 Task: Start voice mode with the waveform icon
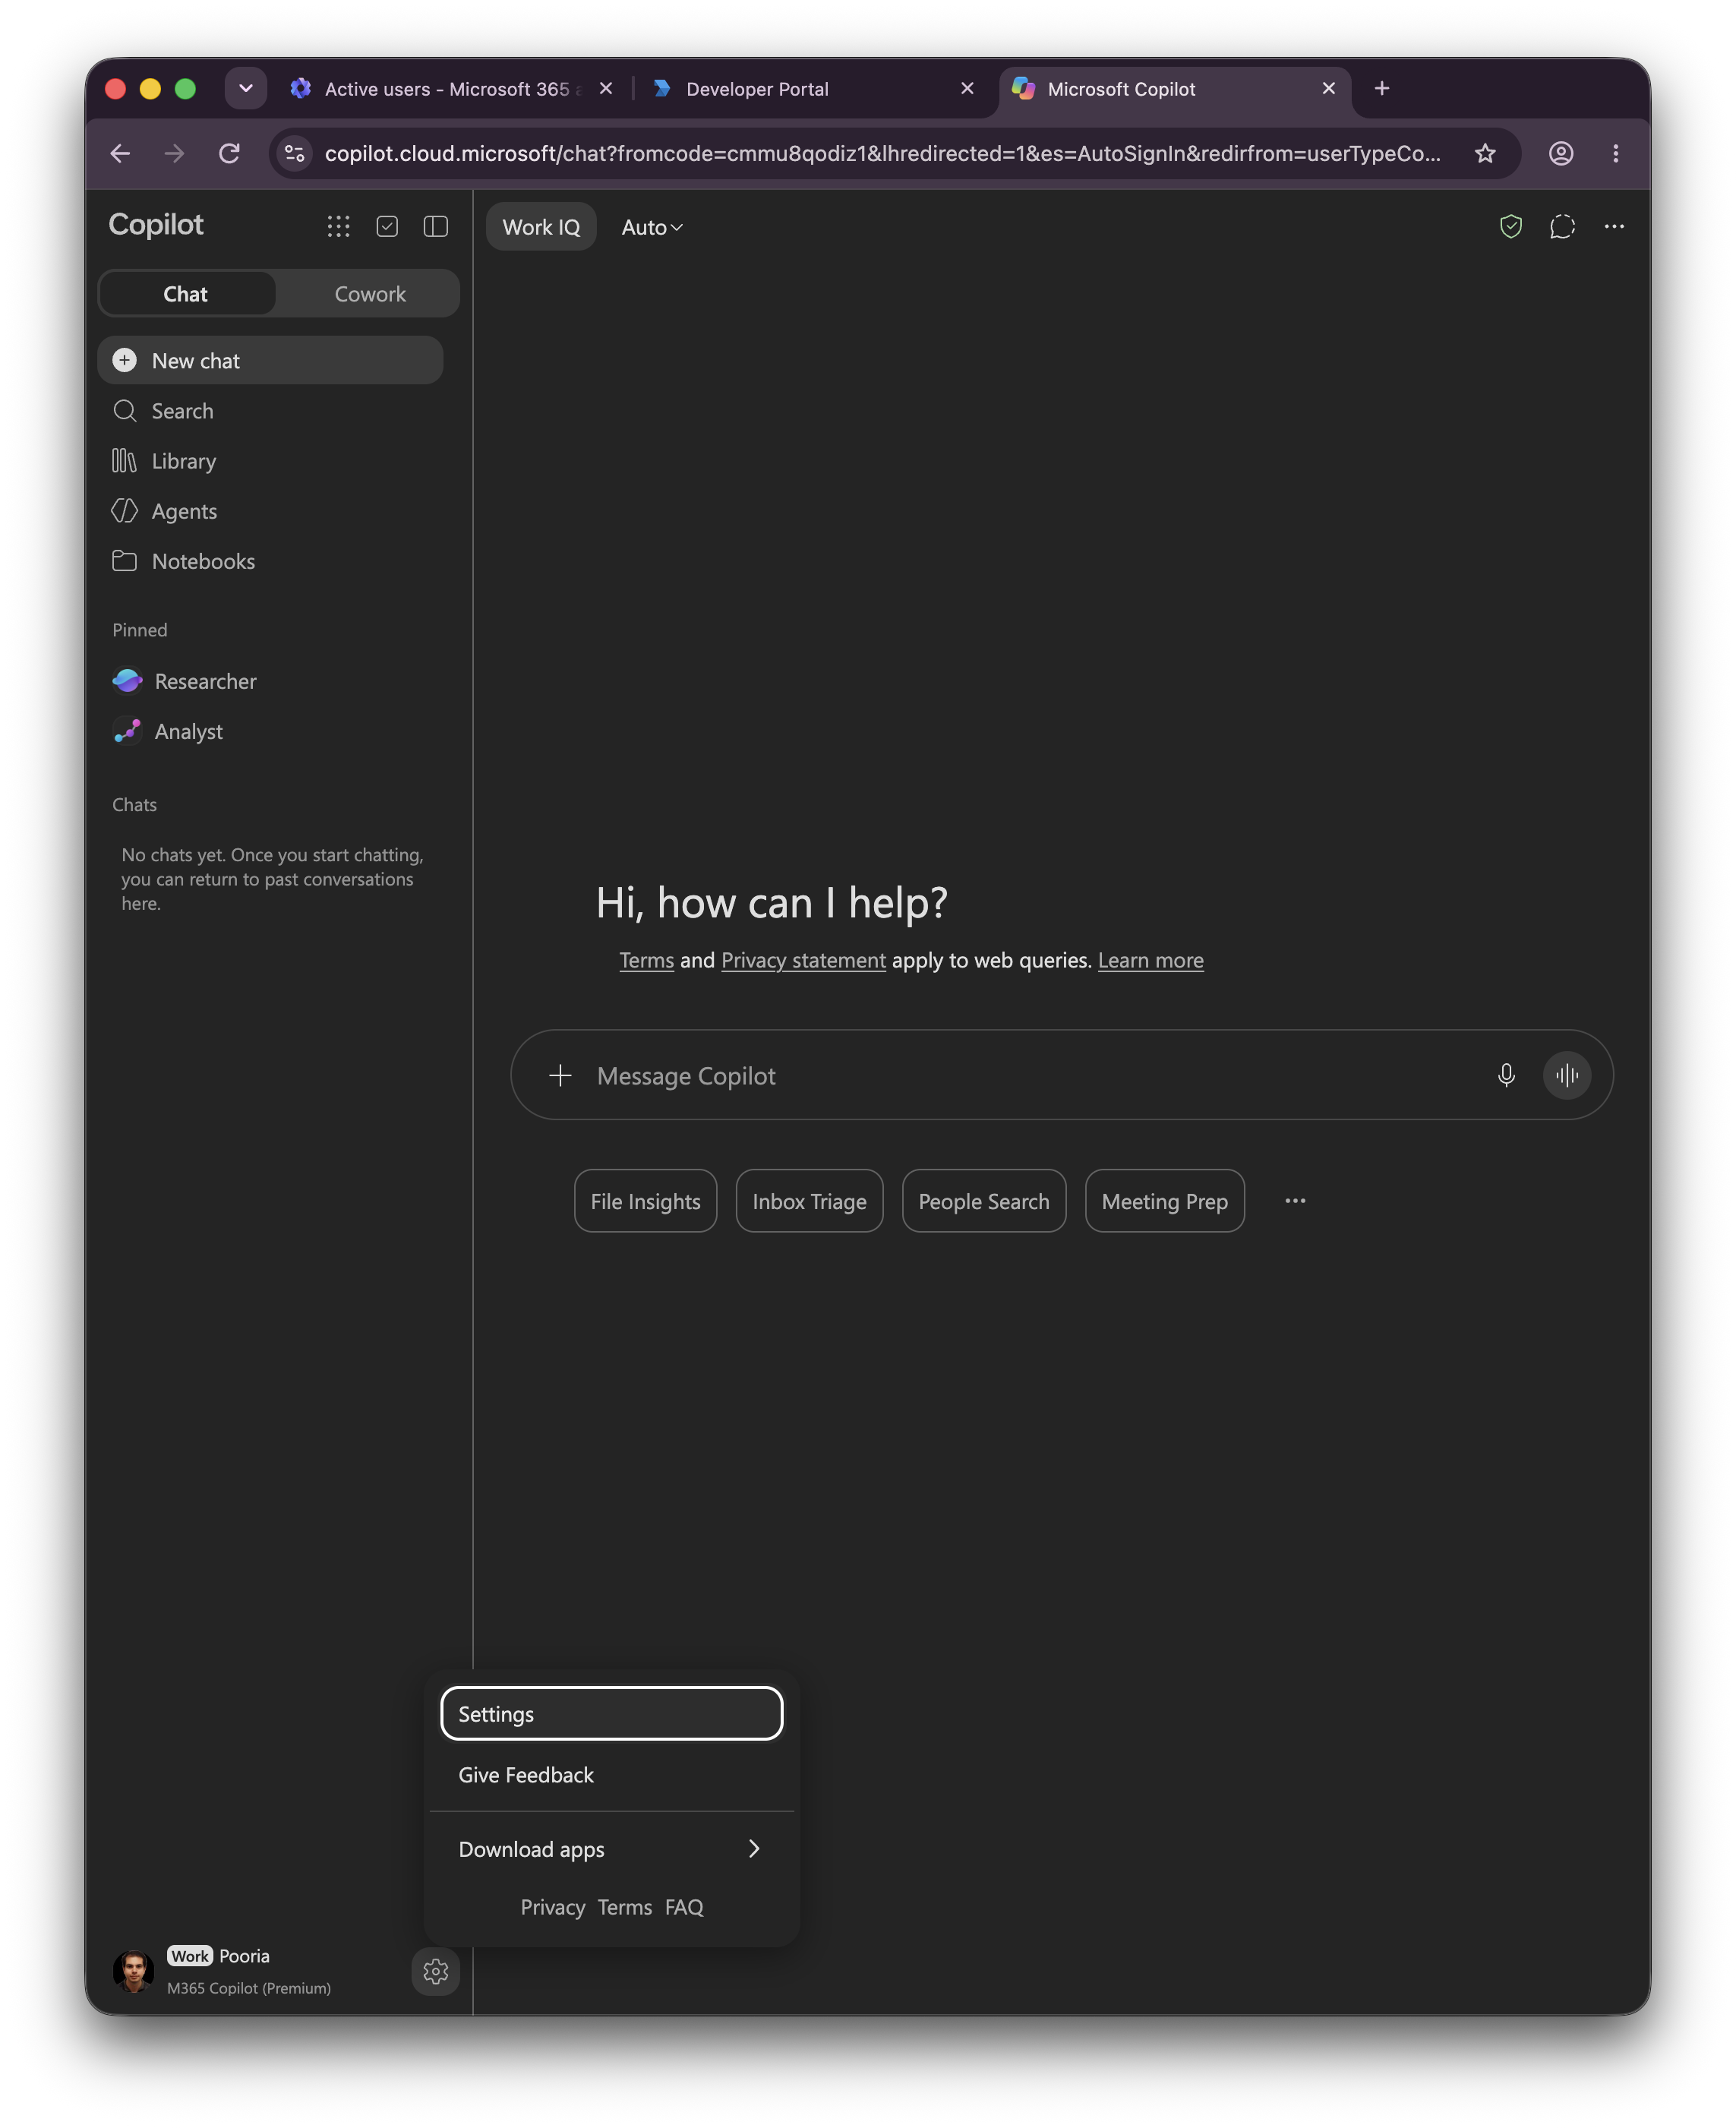pos(1567,1075)
